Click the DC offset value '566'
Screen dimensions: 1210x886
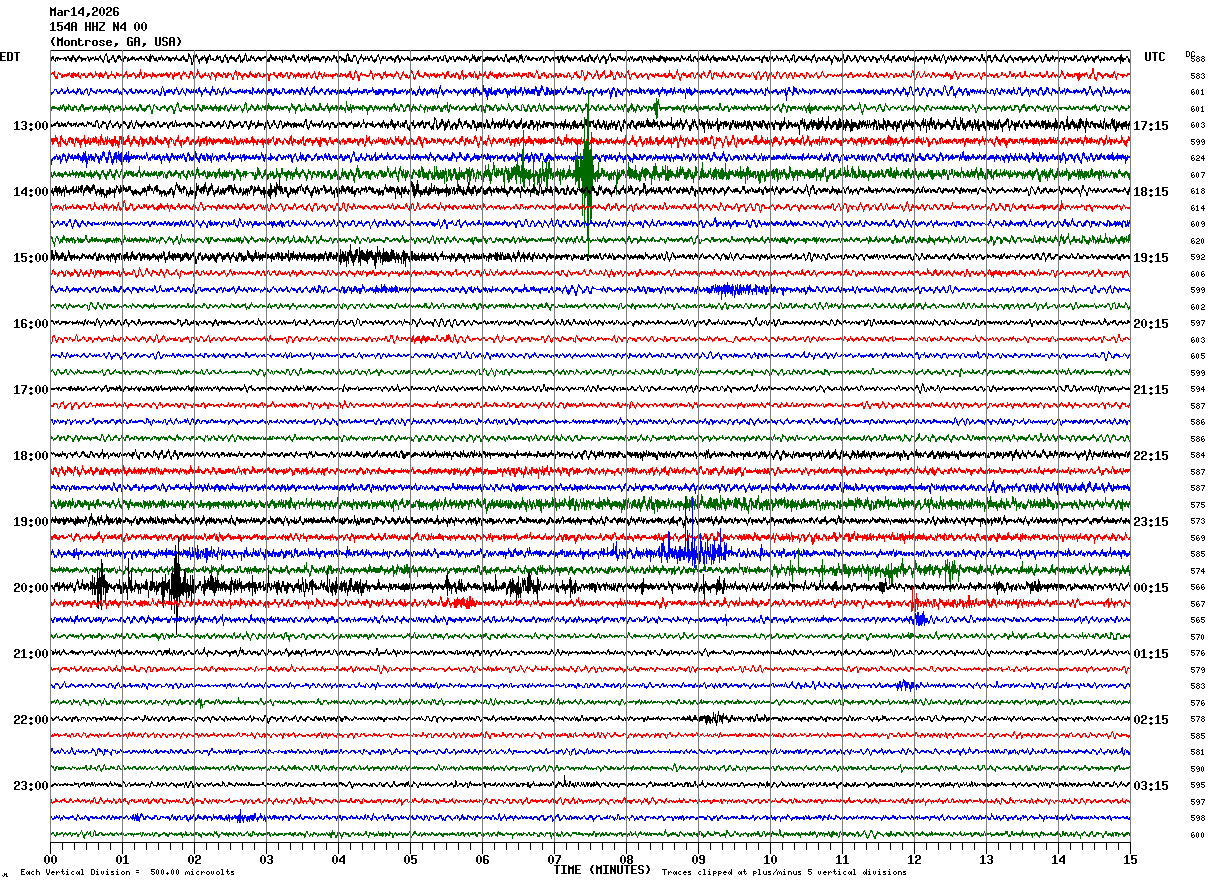coord(1197,588)
